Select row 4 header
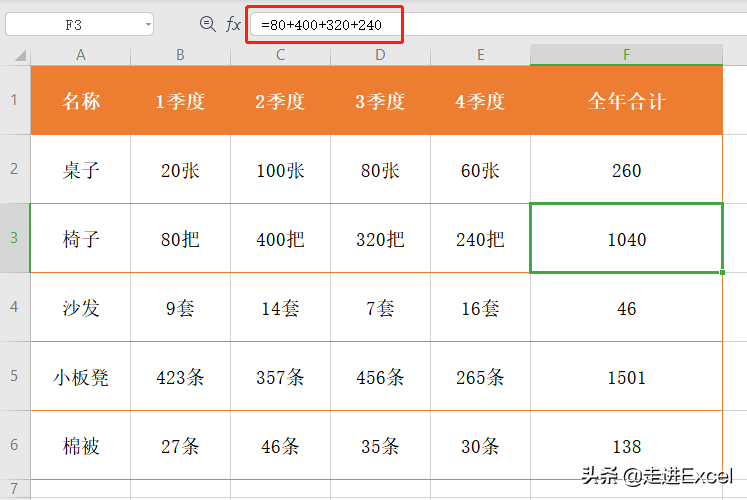Image resolution: width=747 pixels, height=500 pixels. tap(15, 307)
